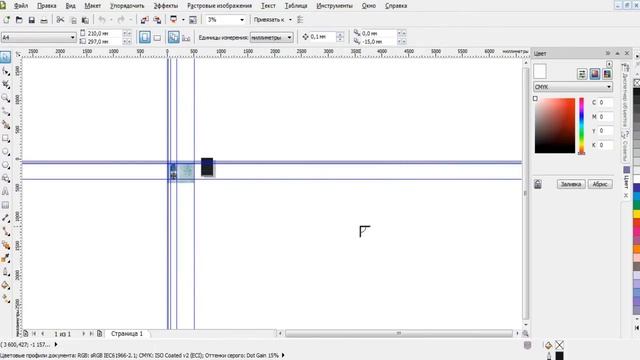Expand the application launcher dropdown arrow
This screenshot has height=360, width=640.
tap(183, 20)
